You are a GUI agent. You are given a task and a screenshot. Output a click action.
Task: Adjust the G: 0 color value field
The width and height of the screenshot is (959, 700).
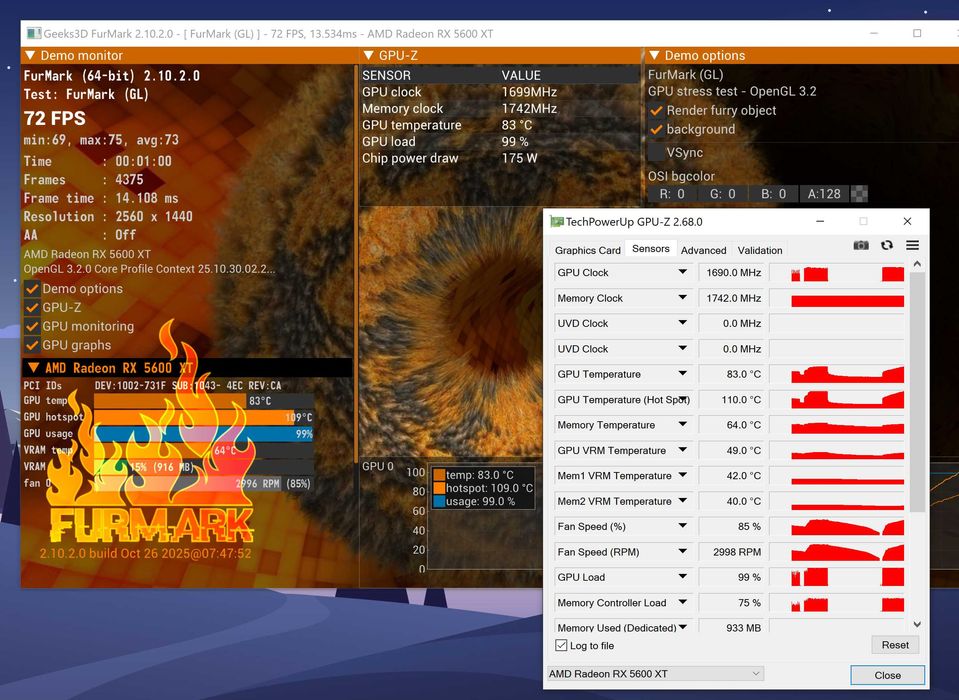[x=722, y=194]
